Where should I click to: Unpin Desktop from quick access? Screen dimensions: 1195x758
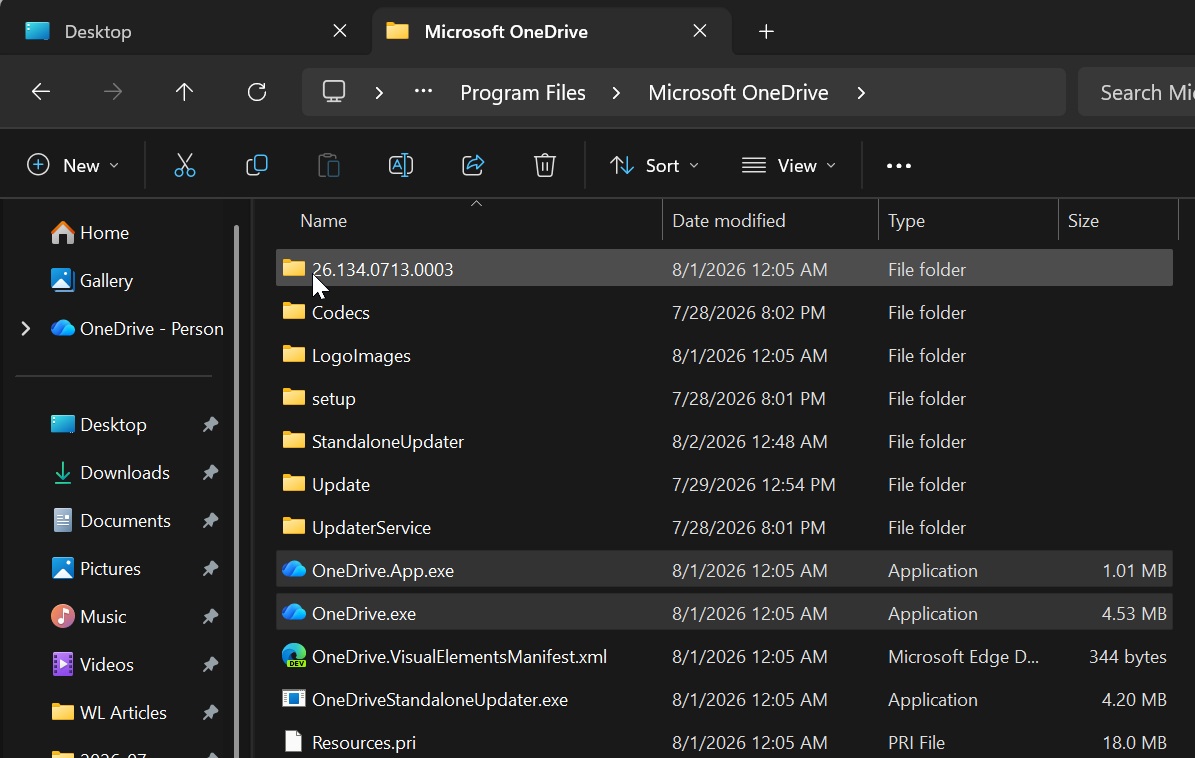click(x=210, y=424)
